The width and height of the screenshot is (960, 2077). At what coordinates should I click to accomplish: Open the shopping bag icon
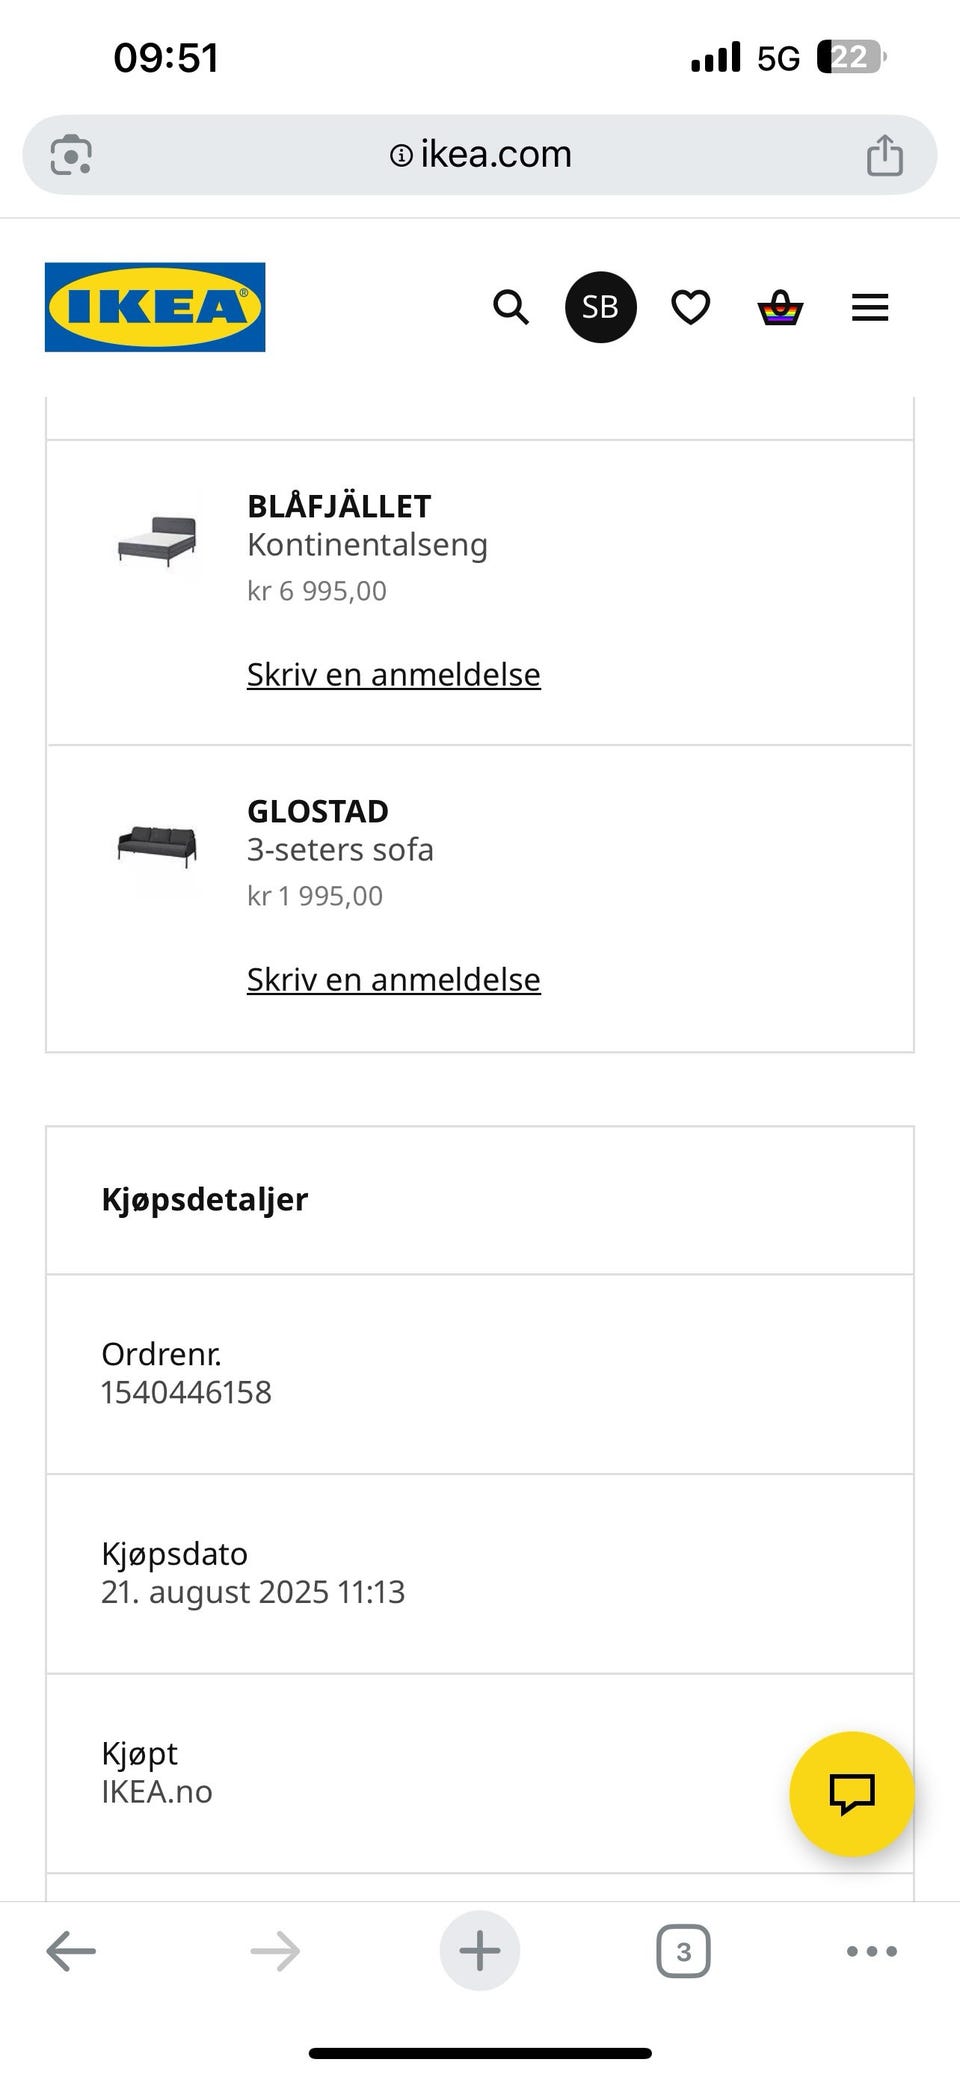click(780, 307)
